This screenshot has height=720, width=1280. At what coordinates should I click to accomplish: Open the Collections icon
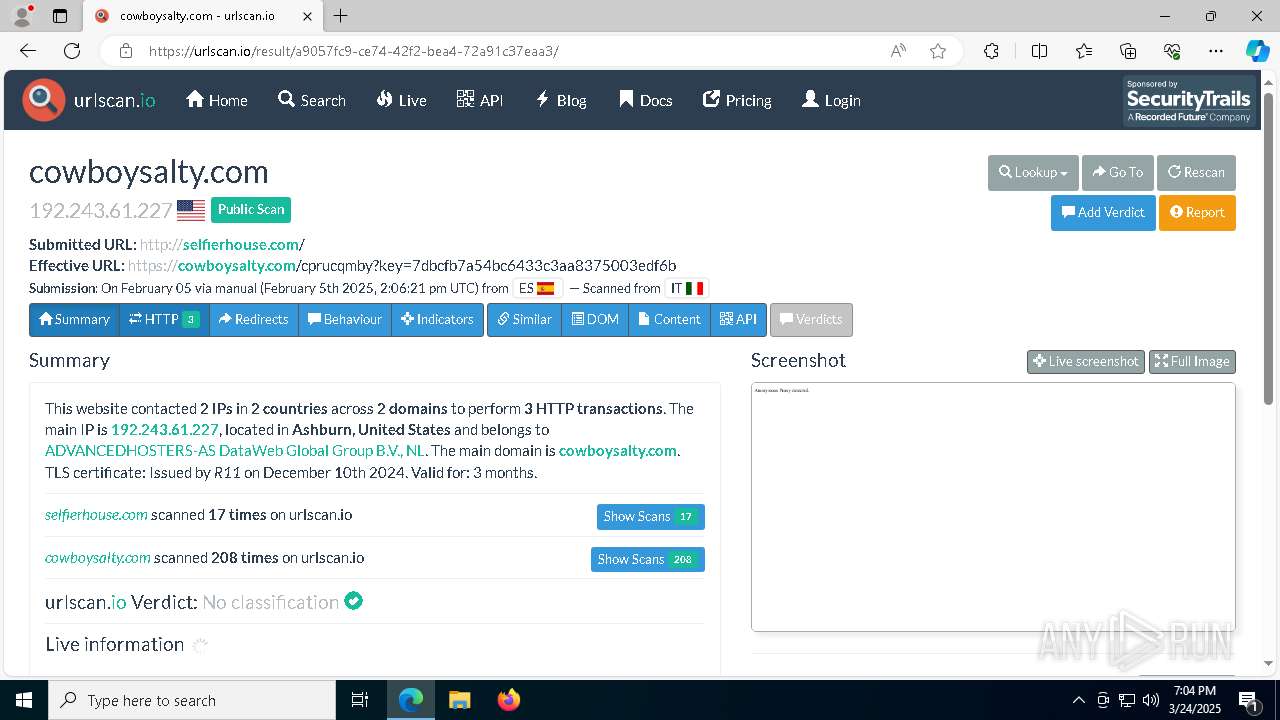(1128, 51)
